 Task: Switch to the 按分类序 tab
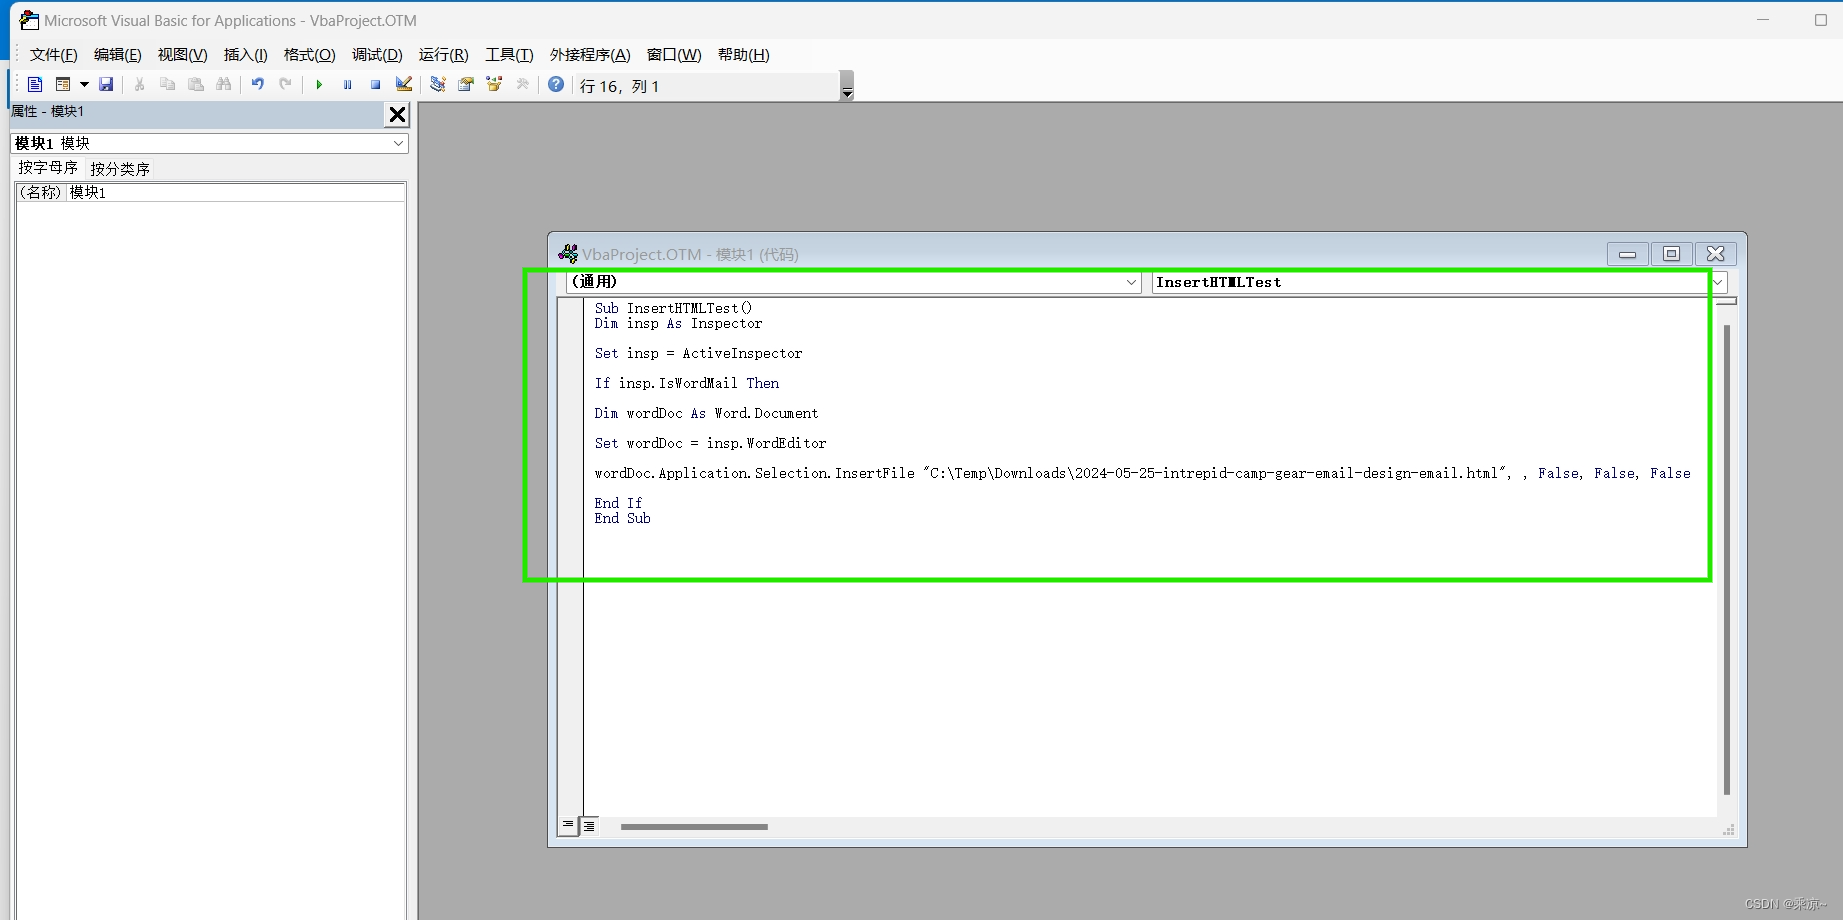pos(120,169)
